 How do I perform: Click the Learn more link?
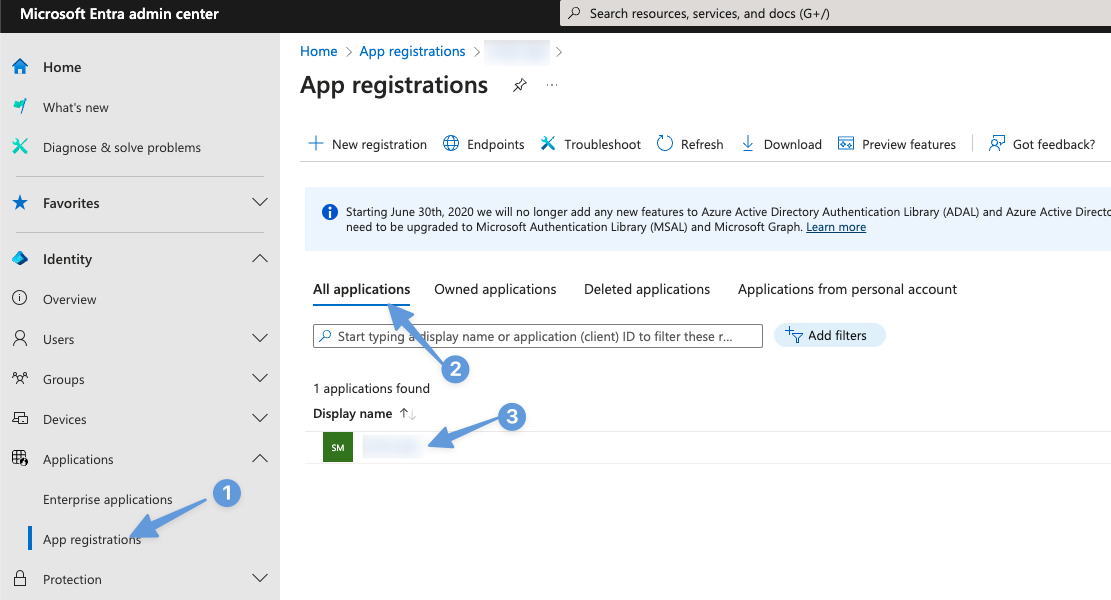[x=836, y=227]
